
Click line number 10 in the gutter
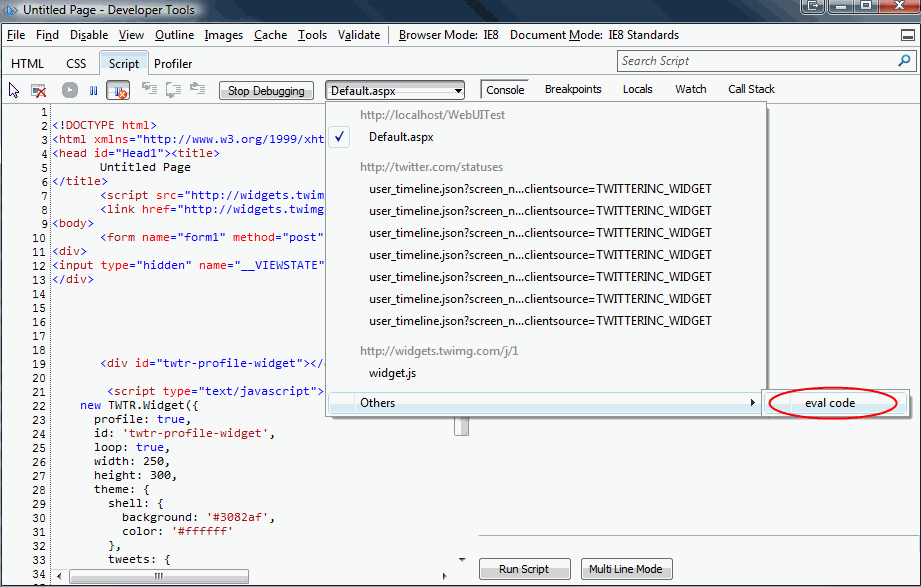point(39,238)
